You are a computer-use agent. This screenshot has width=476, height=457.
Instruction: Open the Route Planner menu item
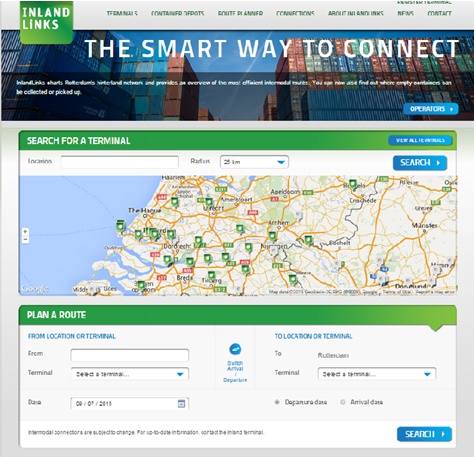coord(240,14)
